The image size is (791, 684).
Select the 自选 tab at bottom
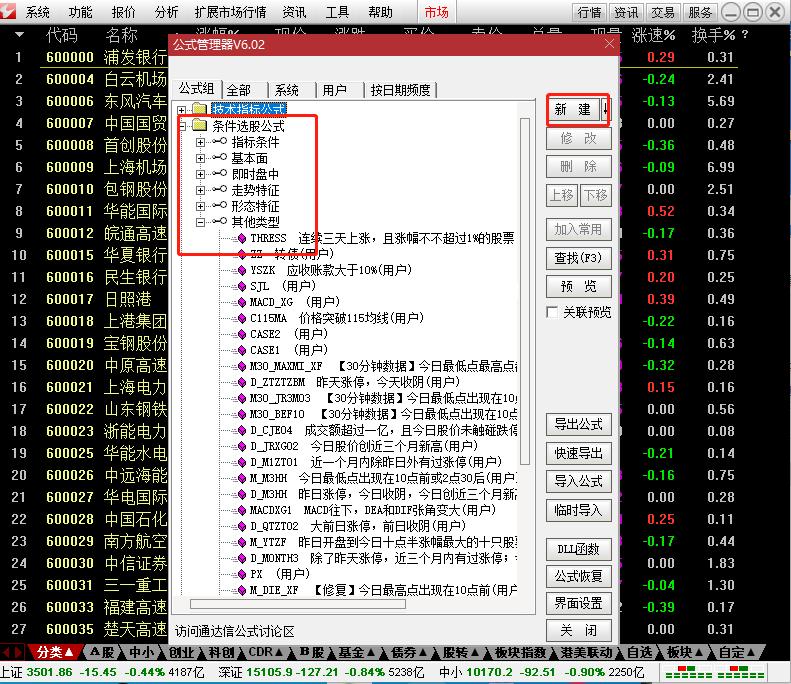click(x=640, y=652)
